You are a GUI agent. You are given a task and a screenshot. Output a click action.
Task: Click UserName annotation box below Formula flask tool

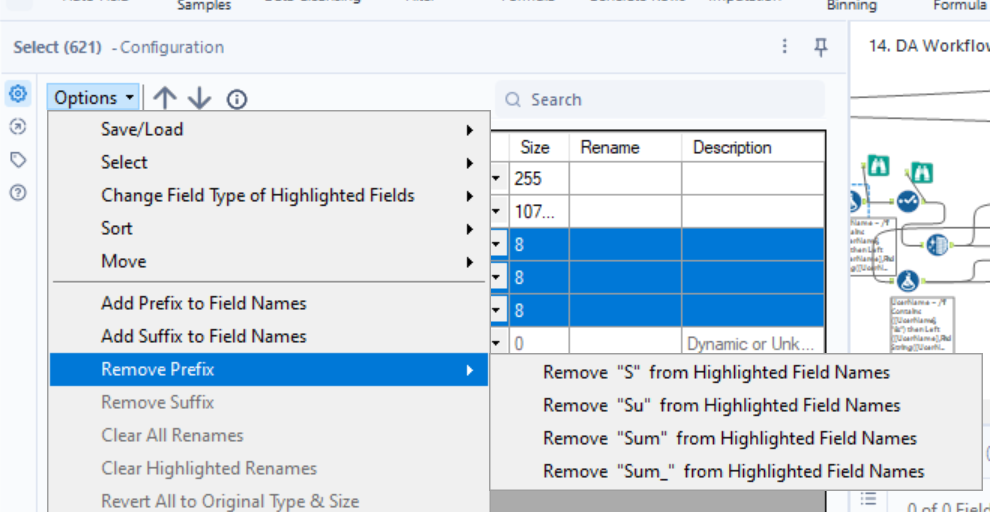[x=922, y=324]
